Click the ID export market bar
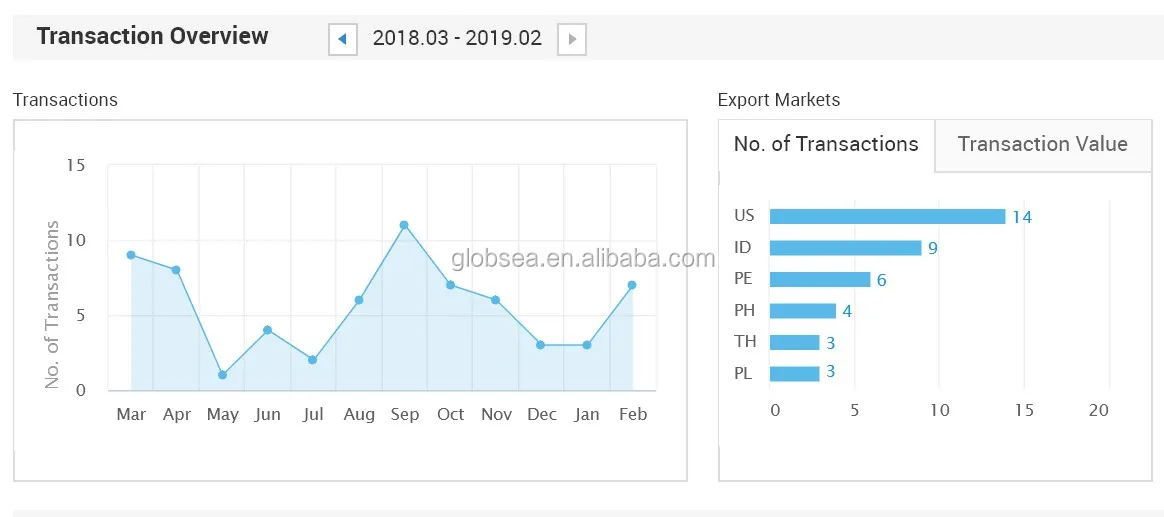The width and height of the screenshot is (1164, 517). point(845,248)
